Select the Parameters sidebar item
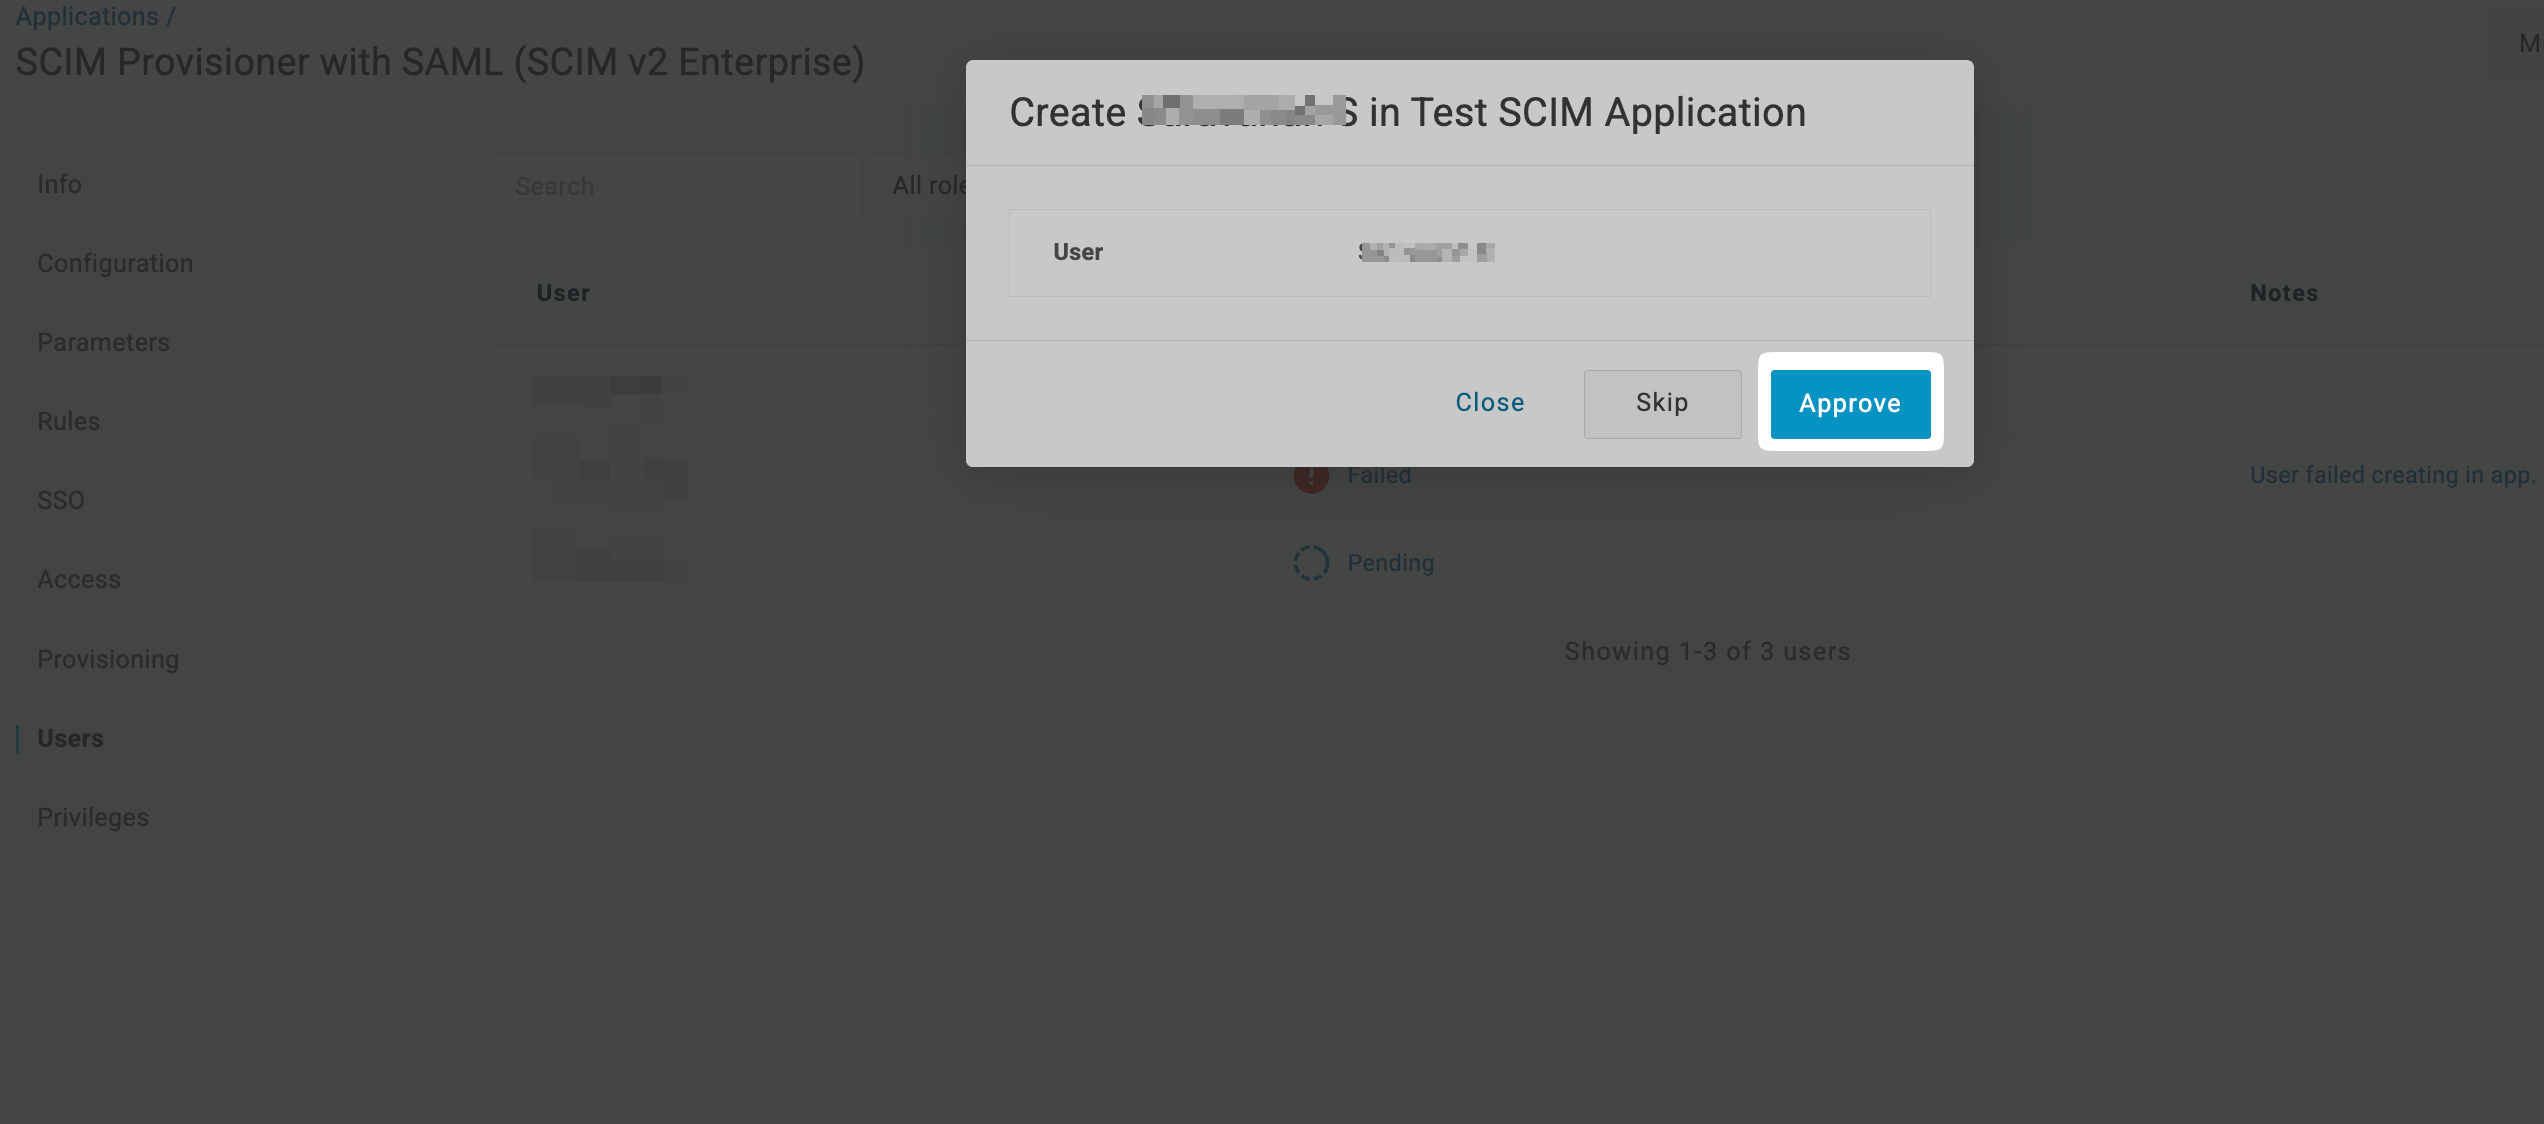The height and width of the screenshot is (1124, 2544). [x=103, y=342]
